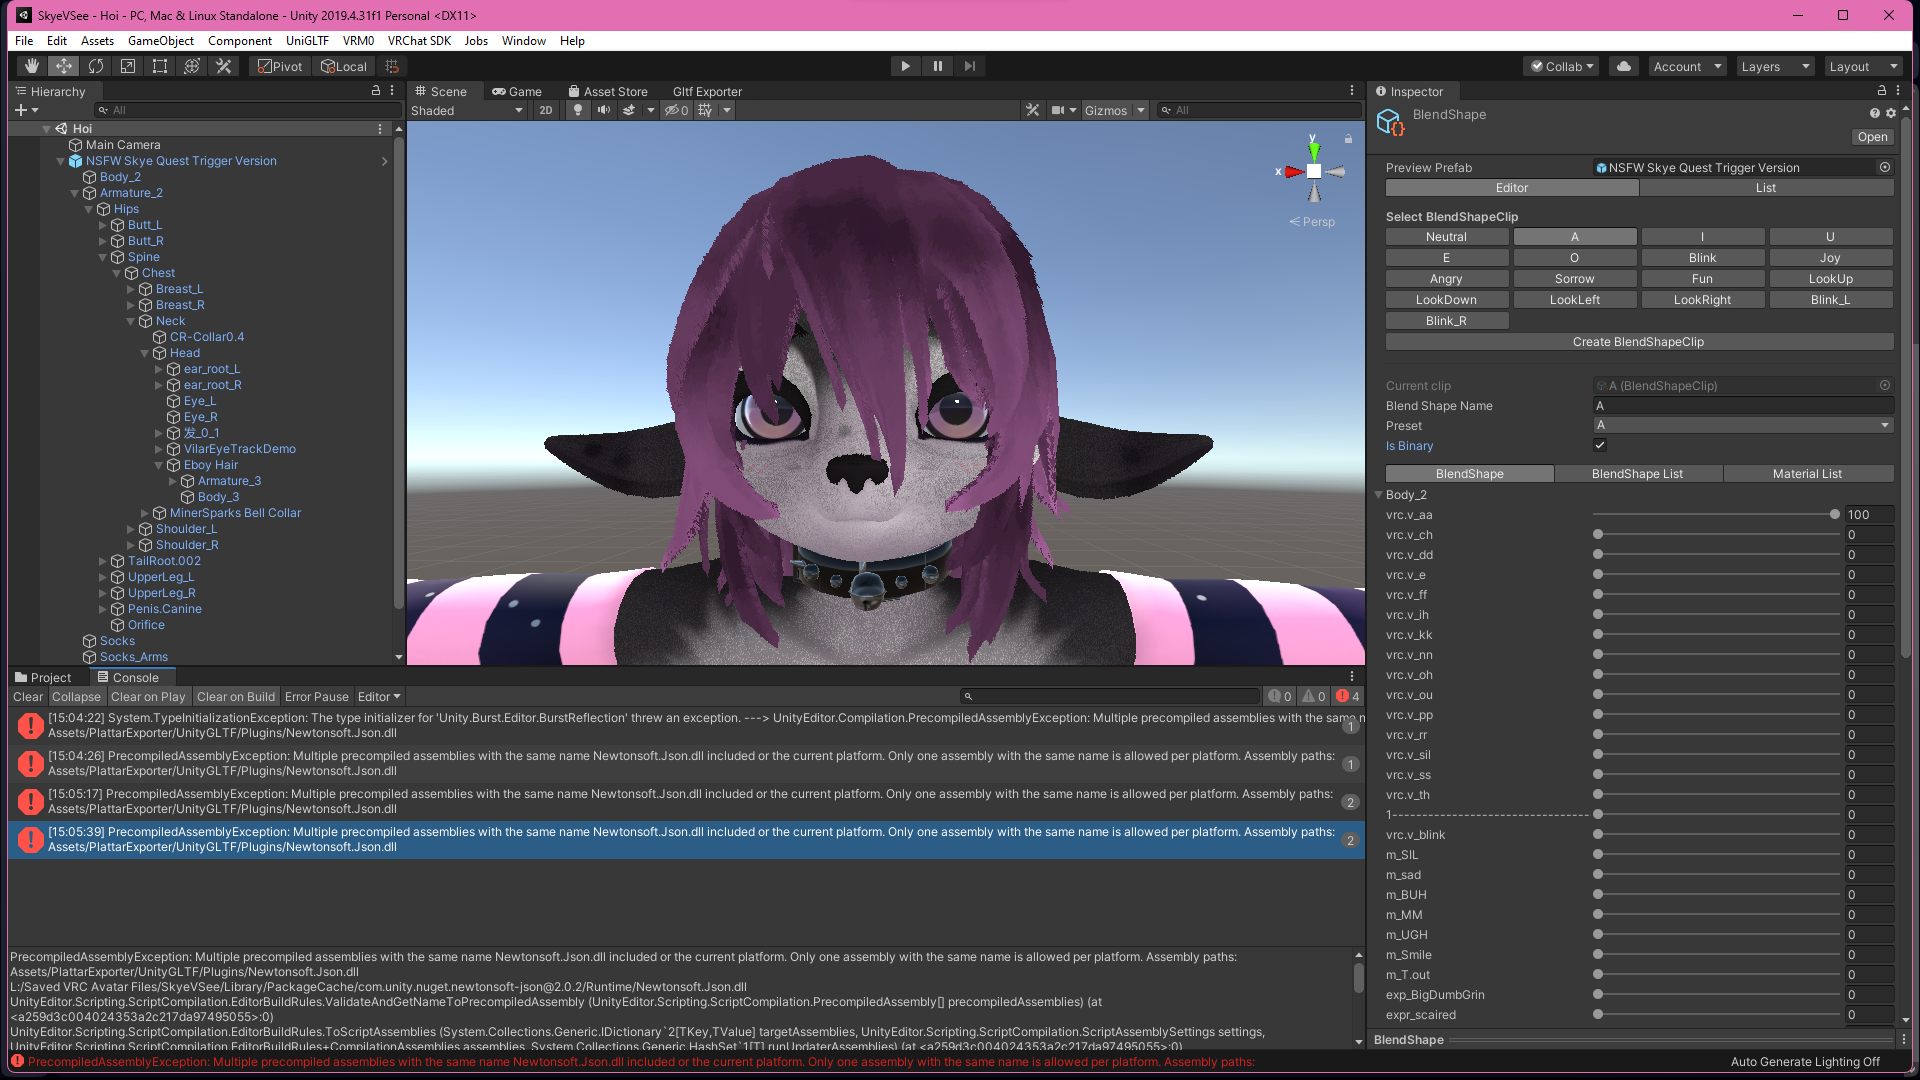The width and height of the screenshot is (1920, 1080).
Task: Select the Blink blendshape clip button
Action: 1702,258
